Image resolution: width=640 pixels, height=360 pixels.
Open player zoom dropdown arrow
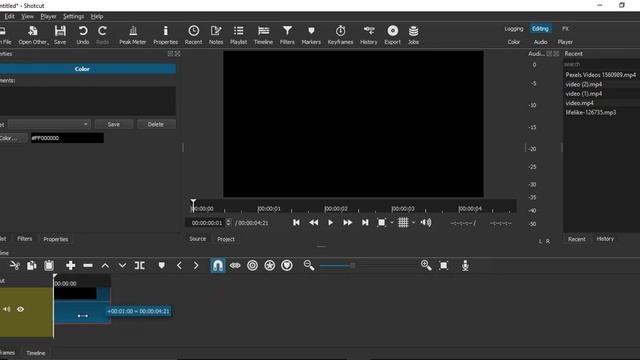tap(392, 223)
